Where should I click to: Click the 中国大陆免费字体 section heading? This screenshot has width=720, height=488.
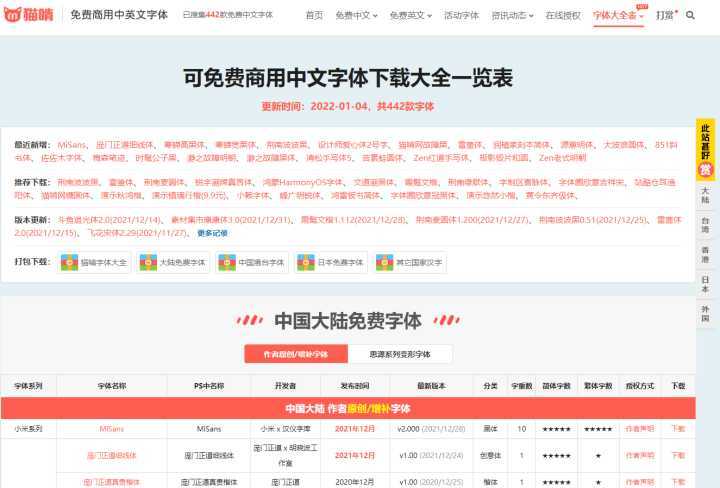(x=348, y=320)
